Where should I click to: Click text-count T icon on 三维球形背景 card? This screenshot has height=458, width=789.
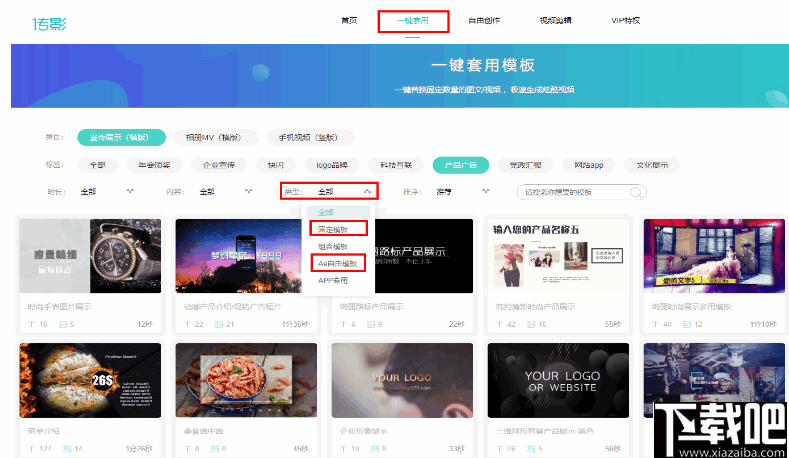pos(500,448)
